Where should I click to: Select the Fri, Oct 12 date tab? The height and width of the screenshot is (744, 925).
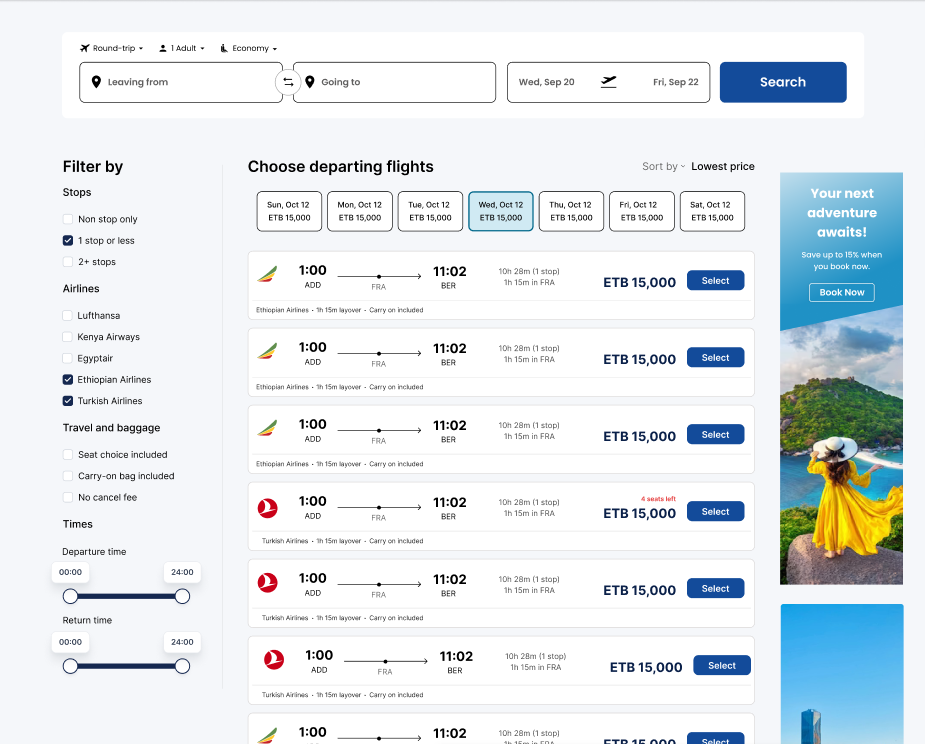(642, 211)
